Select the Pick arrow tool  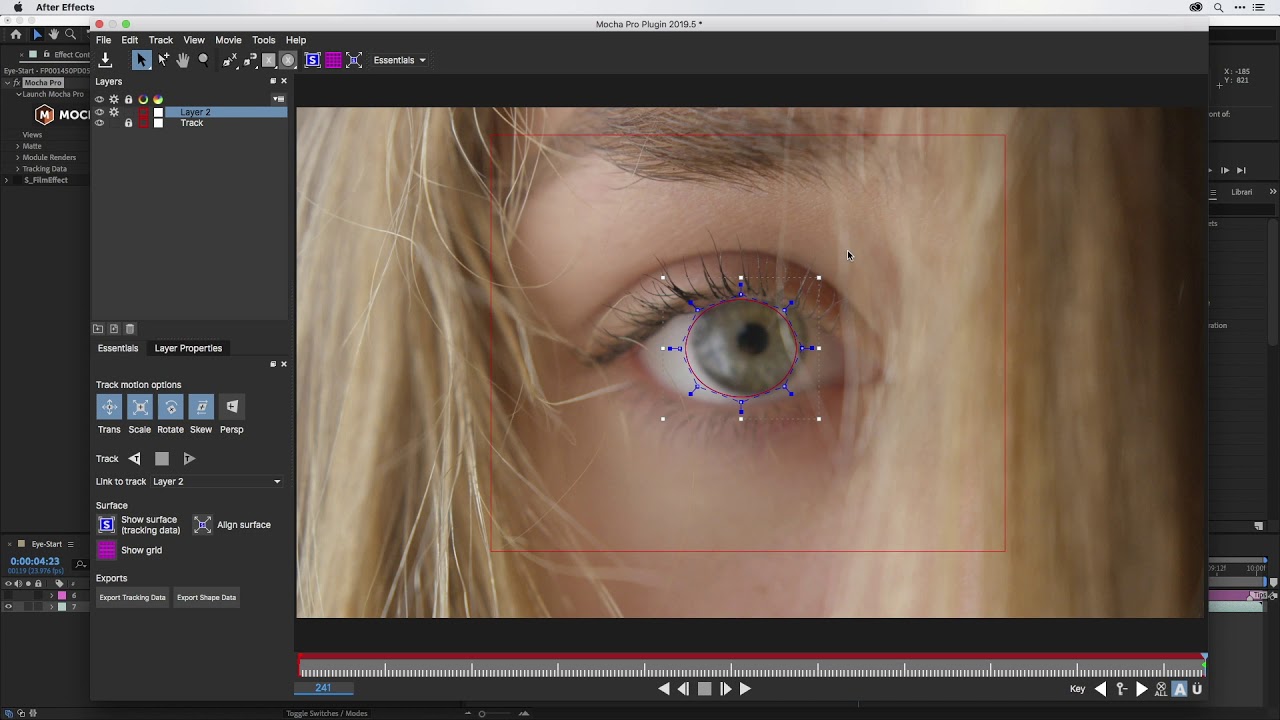coord(141,60)
